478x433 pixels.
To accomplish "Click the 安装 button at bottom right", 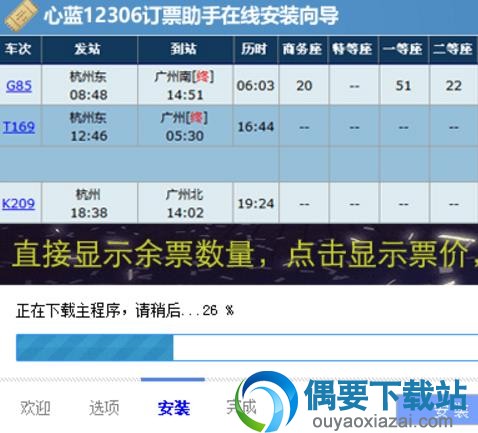I will (x=437, y=410).
